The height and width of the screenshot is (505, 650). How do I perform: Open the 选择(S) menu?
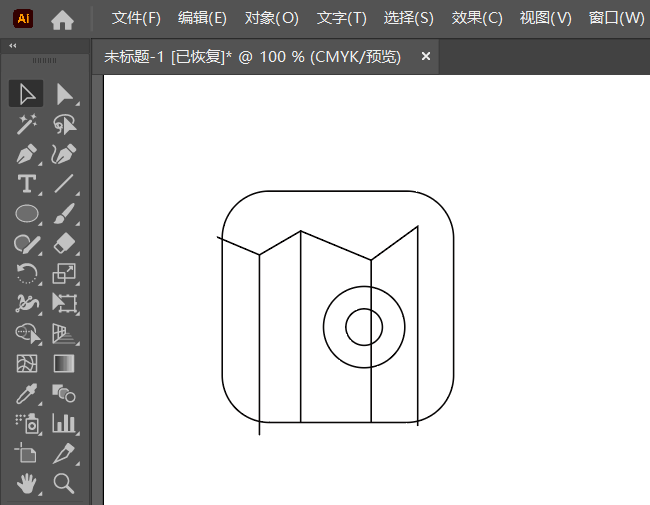tap(408, 18)
